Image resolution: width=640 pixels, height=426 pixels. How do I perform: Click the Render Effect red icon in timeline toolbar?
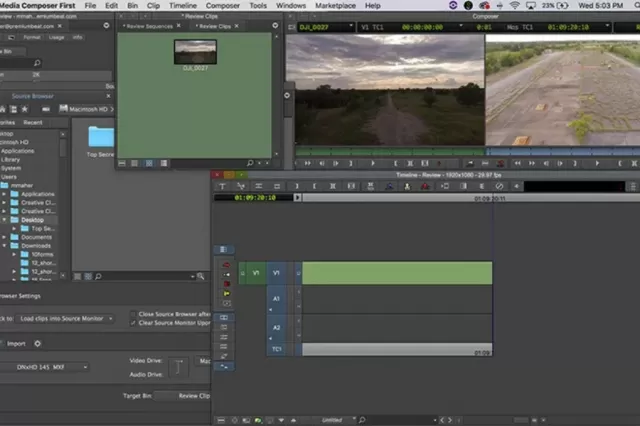click(x=425, y=186)
